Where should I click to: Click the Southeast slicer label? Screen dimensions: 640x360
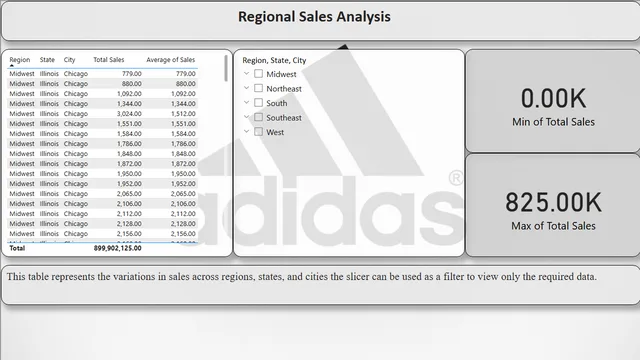284,118
